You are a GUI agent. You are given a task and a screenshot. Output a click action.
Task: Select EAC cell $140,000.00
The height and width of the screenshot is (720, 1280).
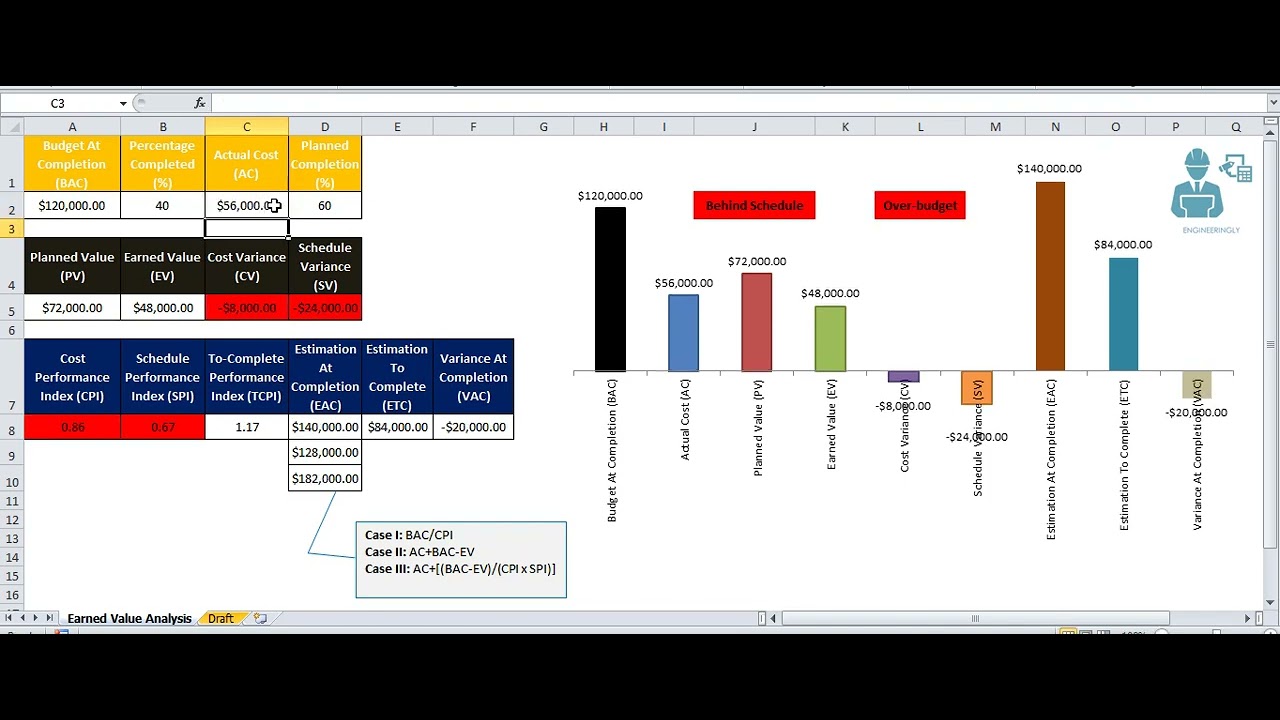325,427
